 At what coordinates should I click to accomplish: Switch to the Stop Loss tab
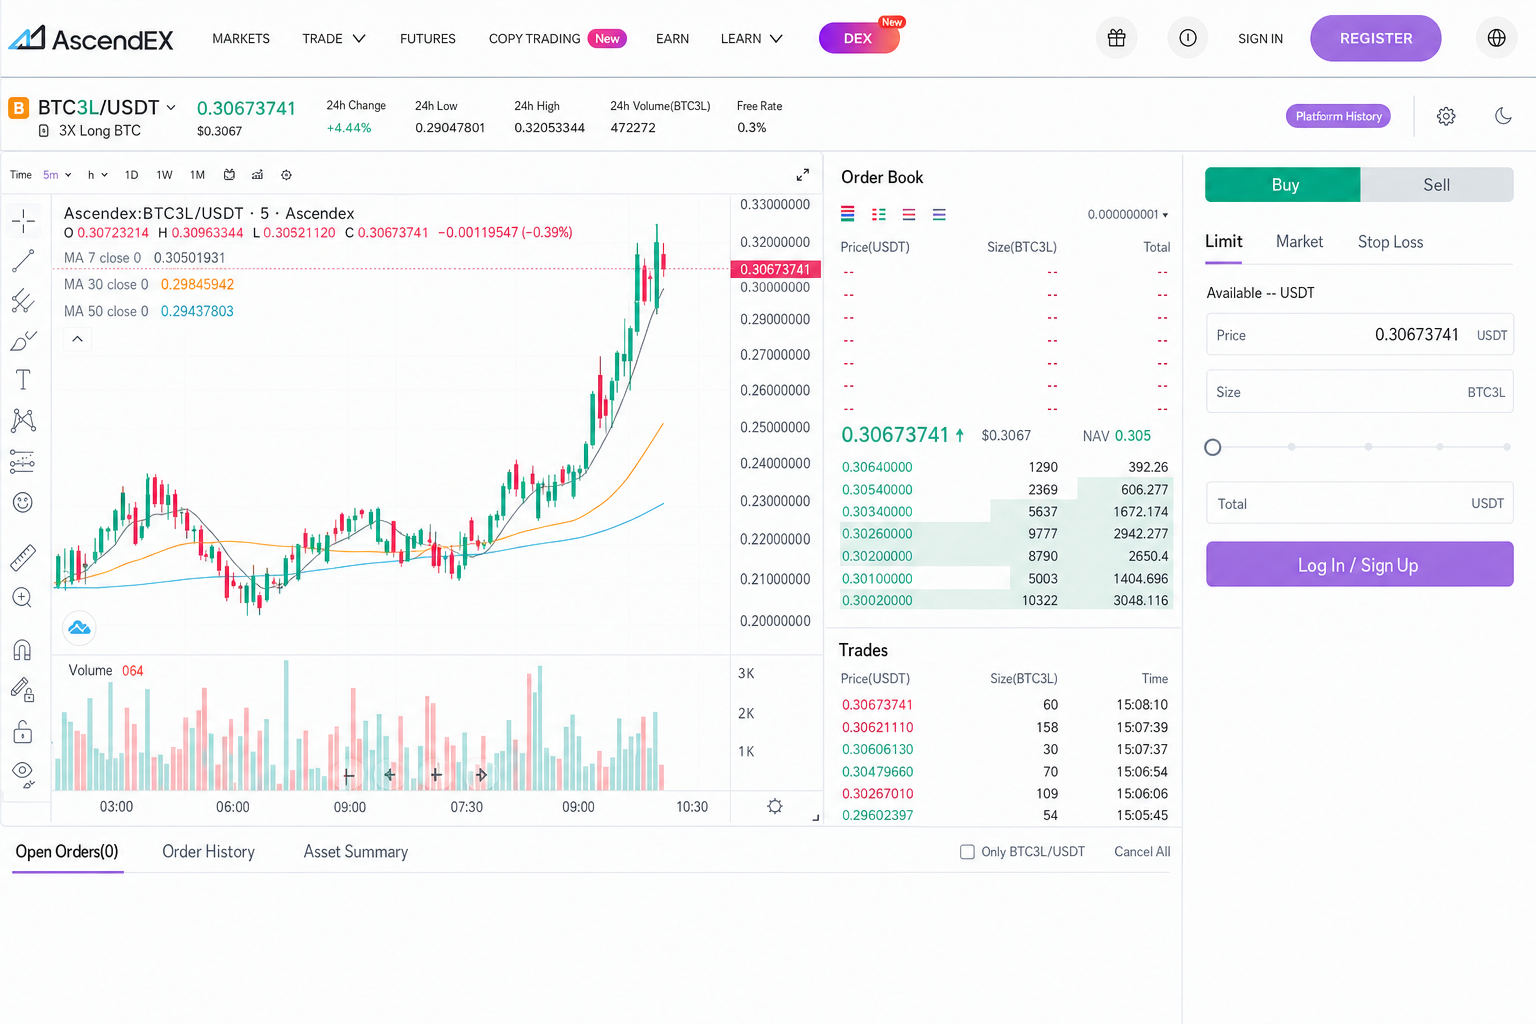(x=1390, y=242)
